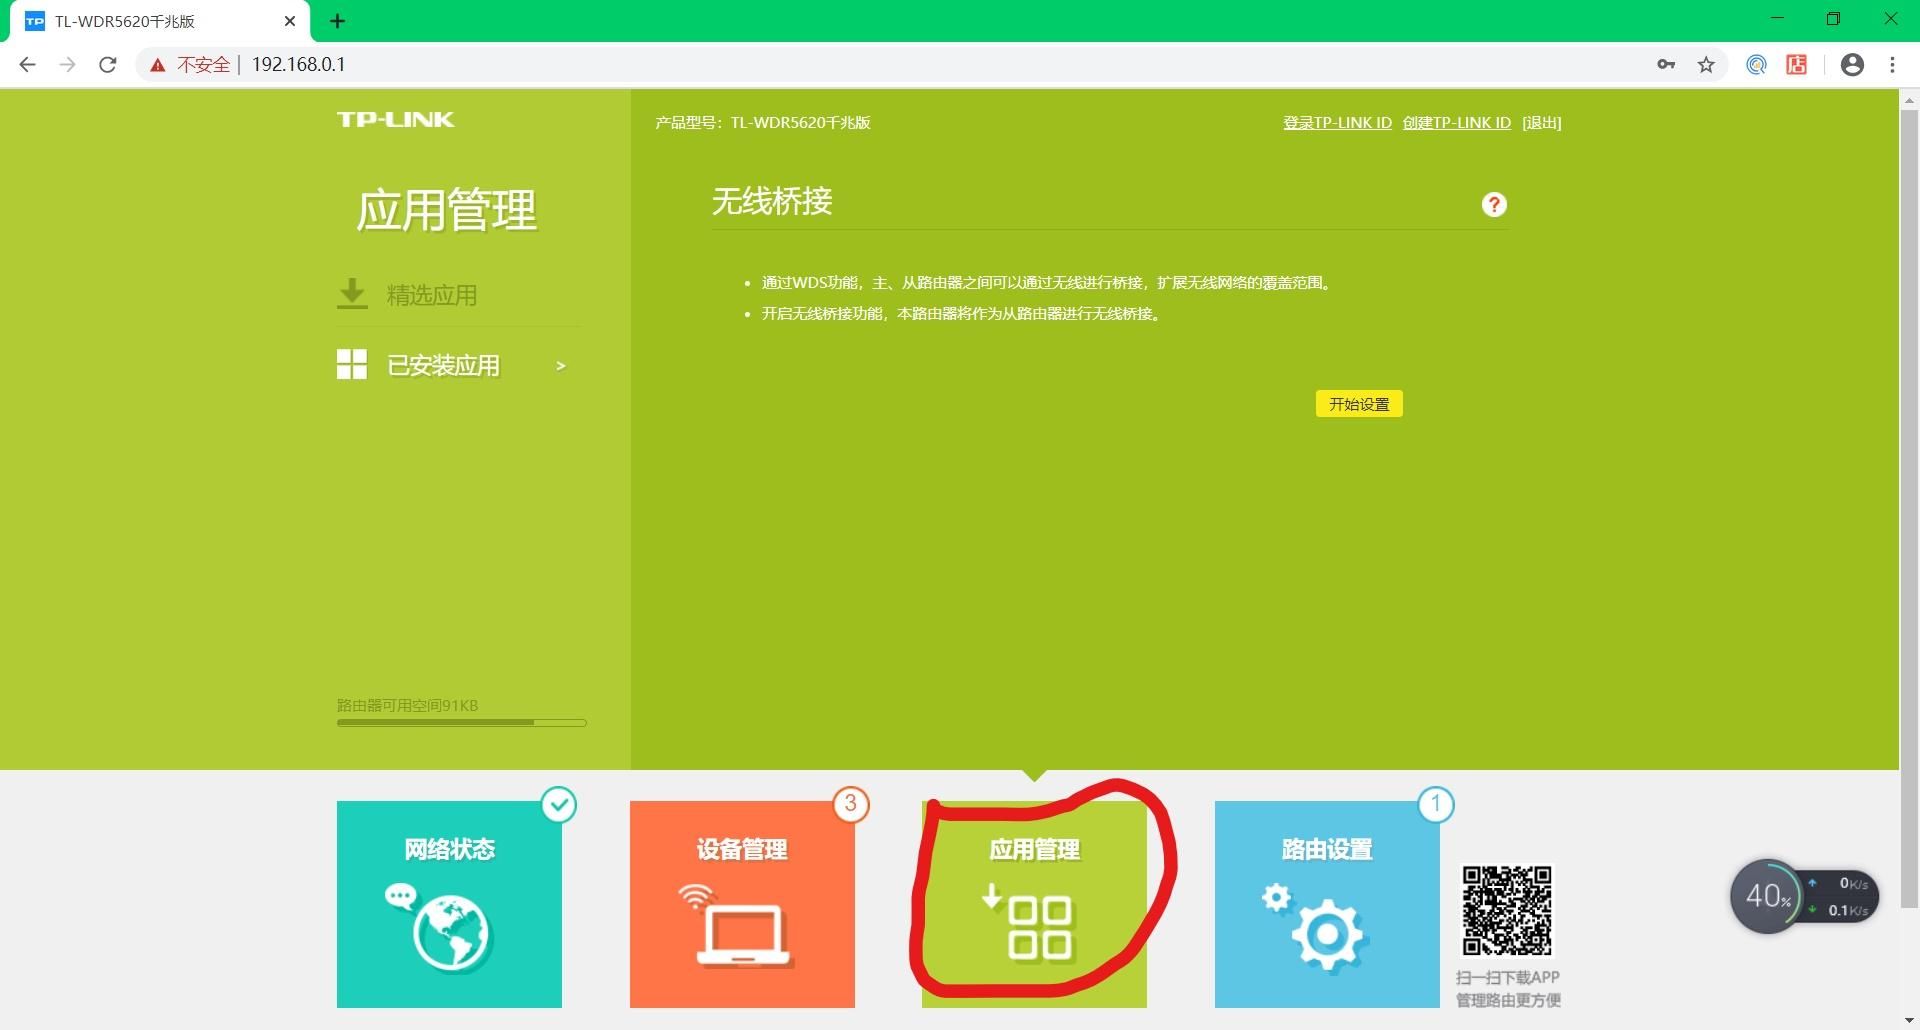
Task: Click the browser forward arrow
Action: (67, 65)
